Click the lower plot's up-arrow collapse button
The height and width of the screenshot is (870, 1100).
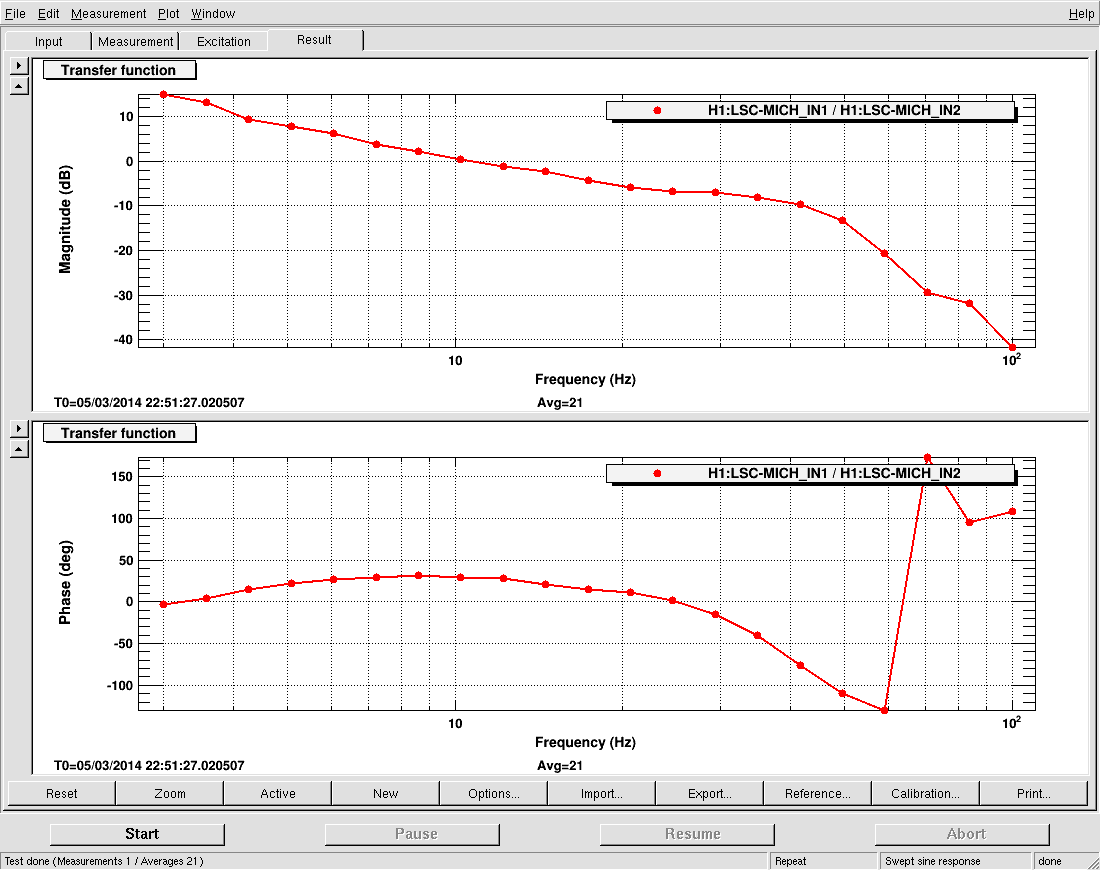19,449
